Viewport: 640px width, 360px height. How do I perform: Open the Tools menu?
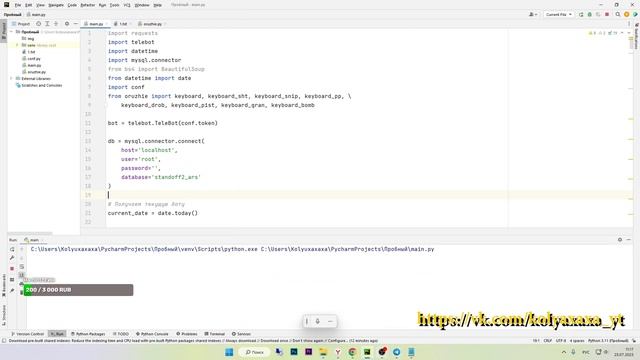(115, 5)
